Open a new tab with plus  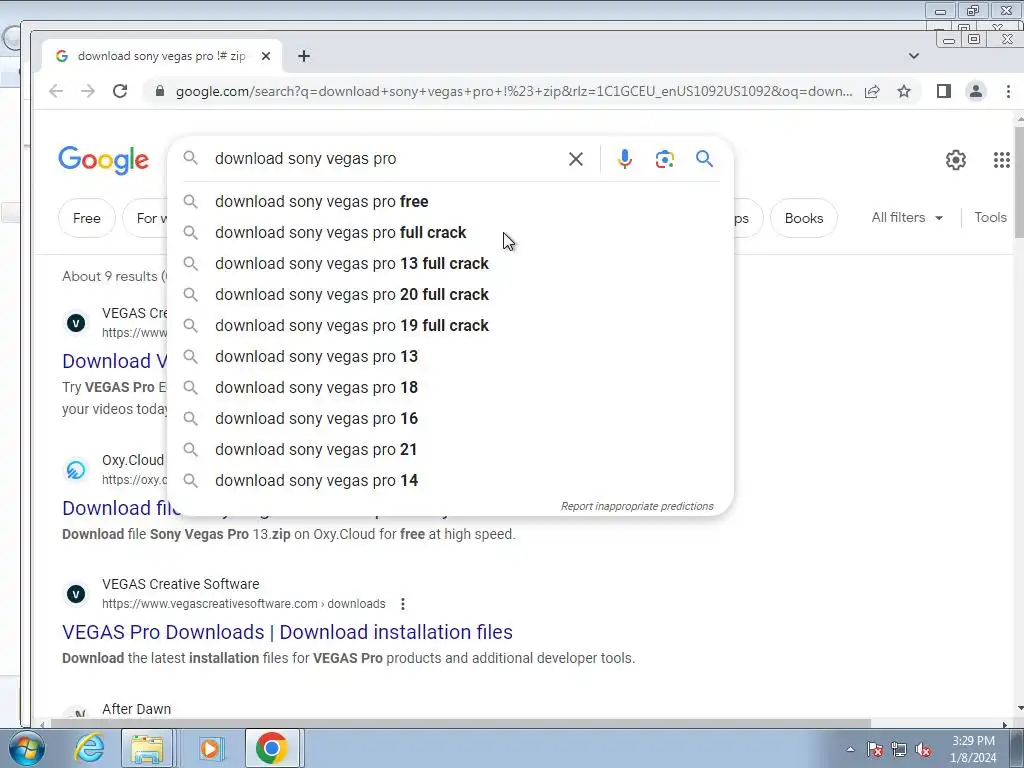pos(304,56)
